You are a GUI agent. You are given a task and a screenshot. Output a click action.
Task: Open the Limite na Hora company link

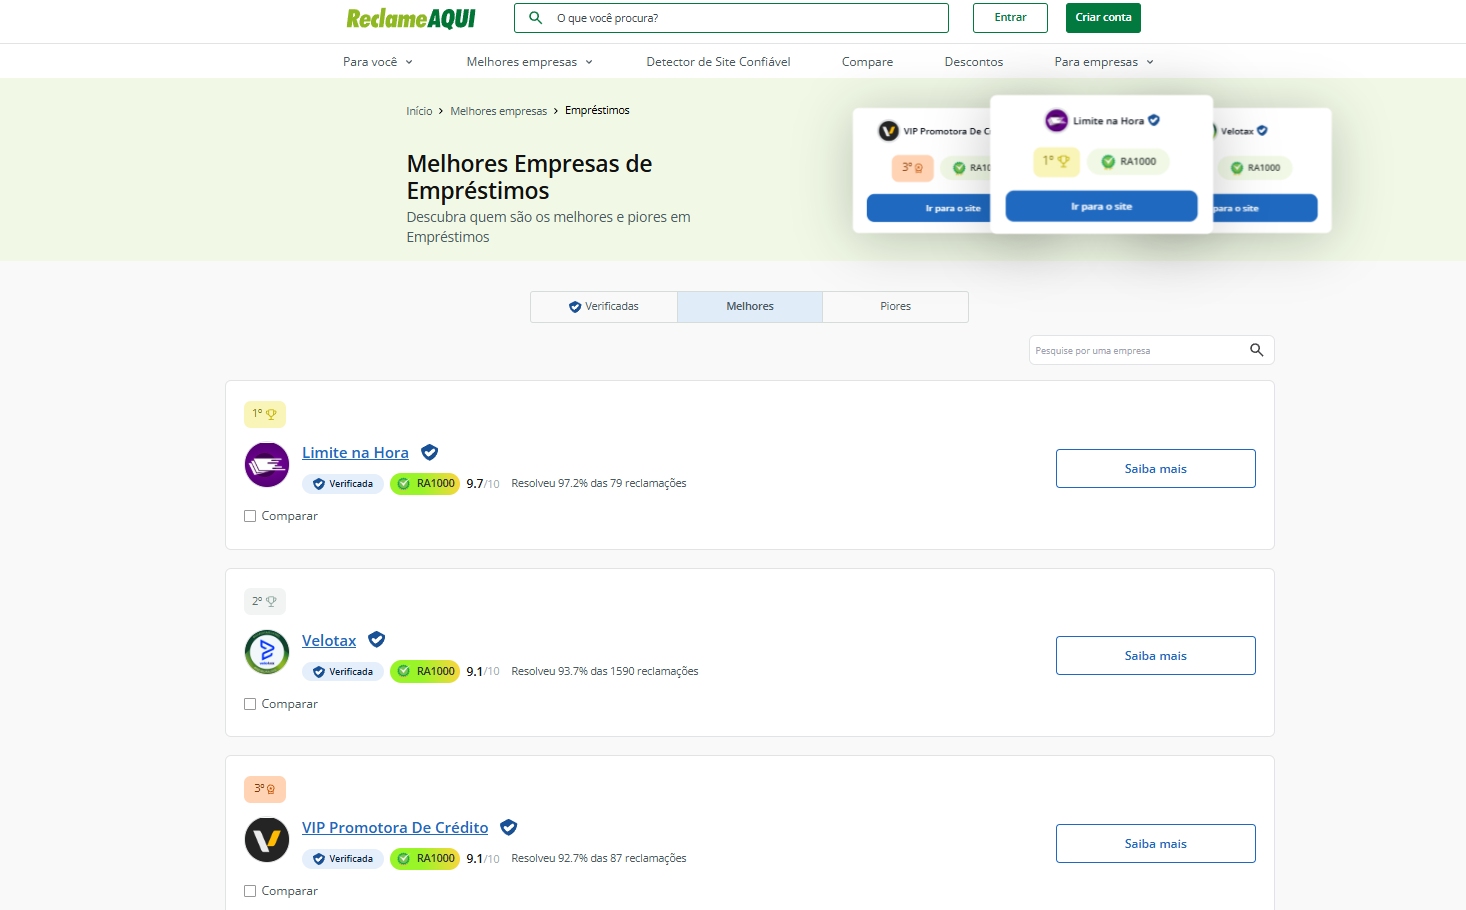[x=355, y=453]
